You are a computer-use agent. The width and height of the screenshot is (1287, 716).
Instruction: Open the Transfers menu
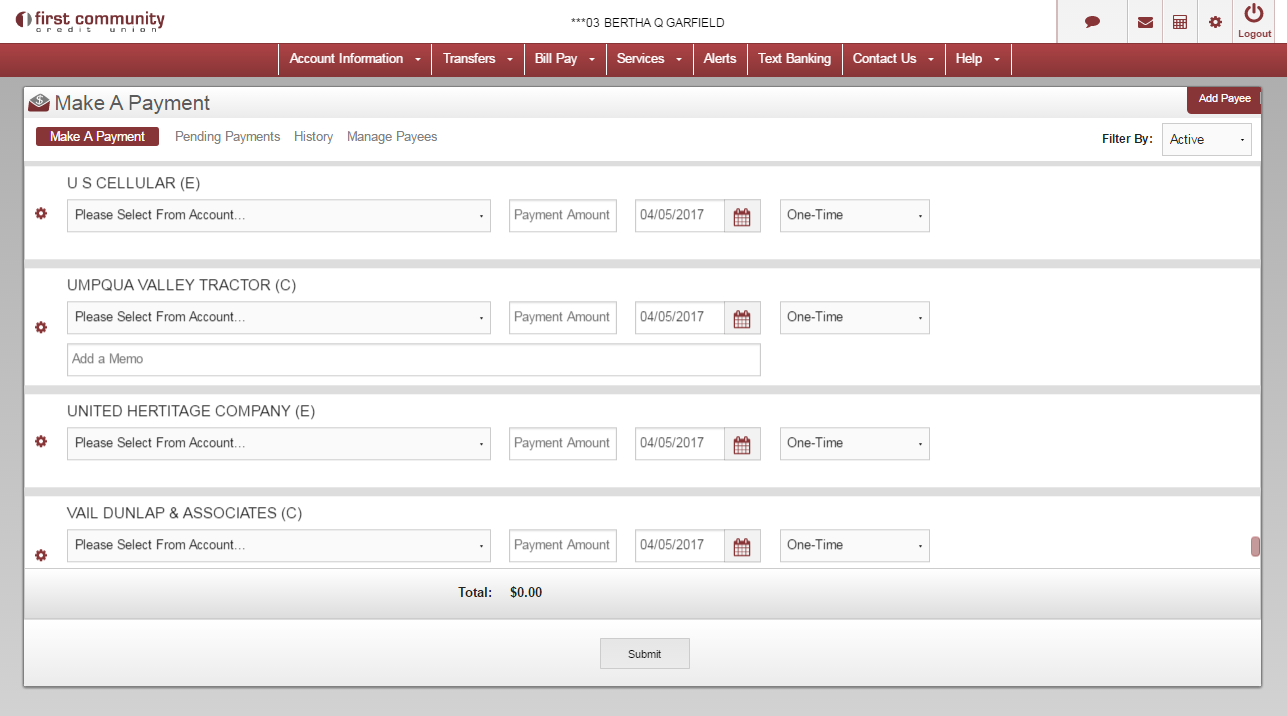478,59
